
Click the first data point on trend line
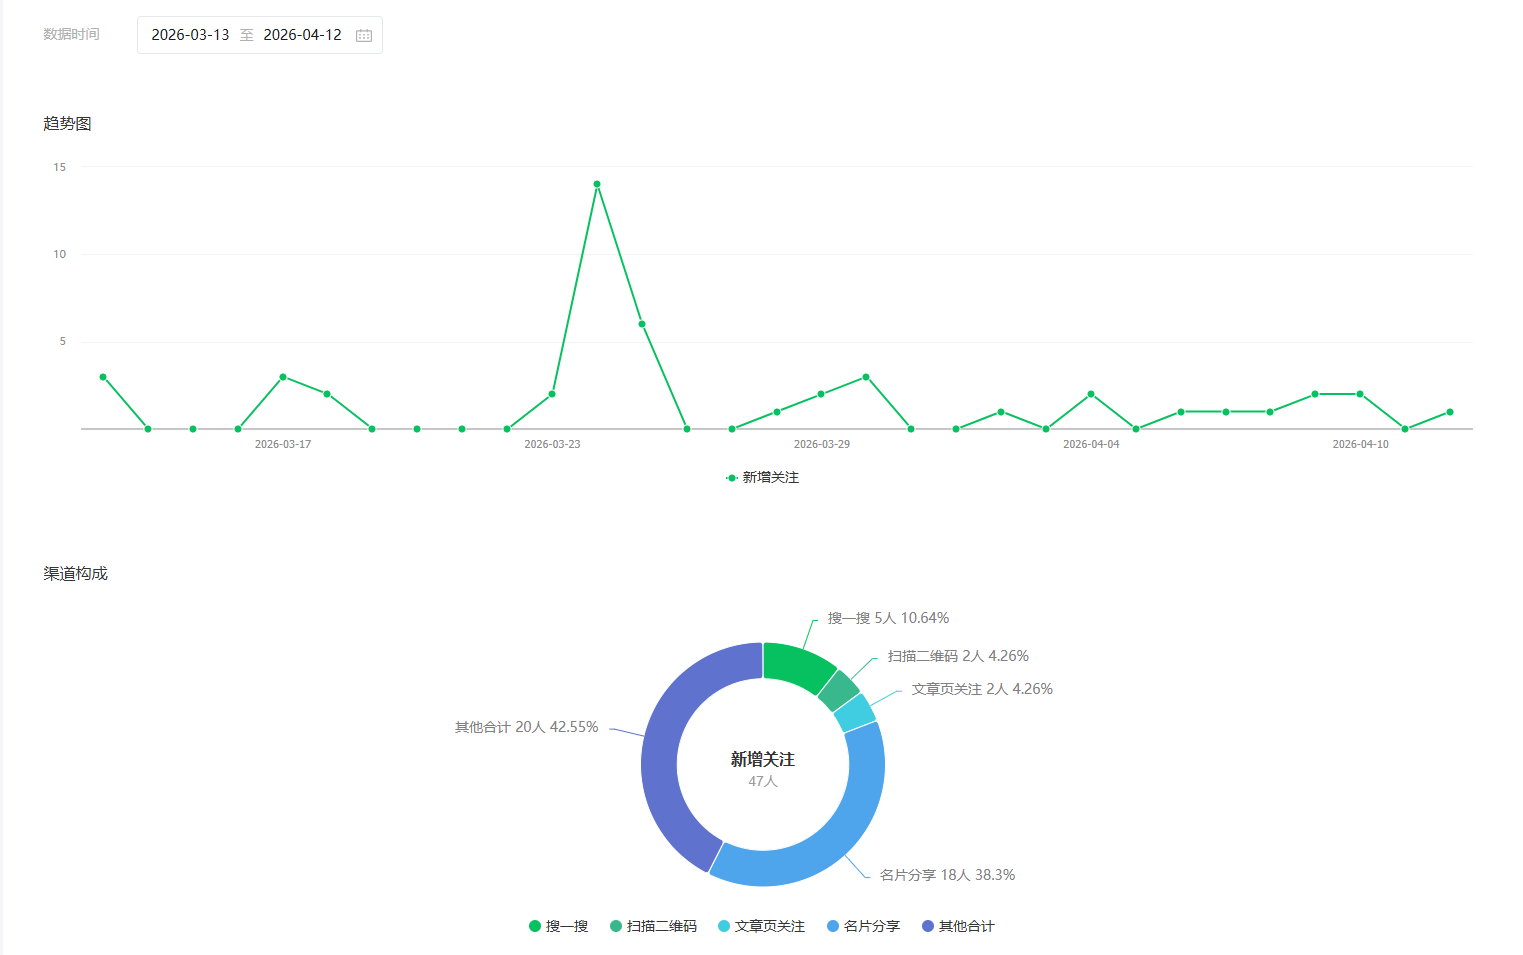[x=103, y=377]
